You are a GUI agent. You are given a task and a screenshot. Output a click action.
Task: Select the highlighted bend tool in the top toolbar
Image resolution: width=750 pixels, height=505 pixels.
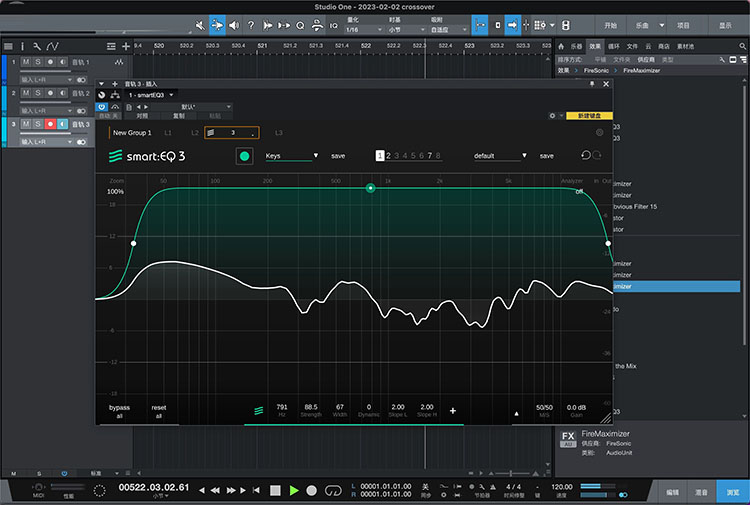click(217, 25)
